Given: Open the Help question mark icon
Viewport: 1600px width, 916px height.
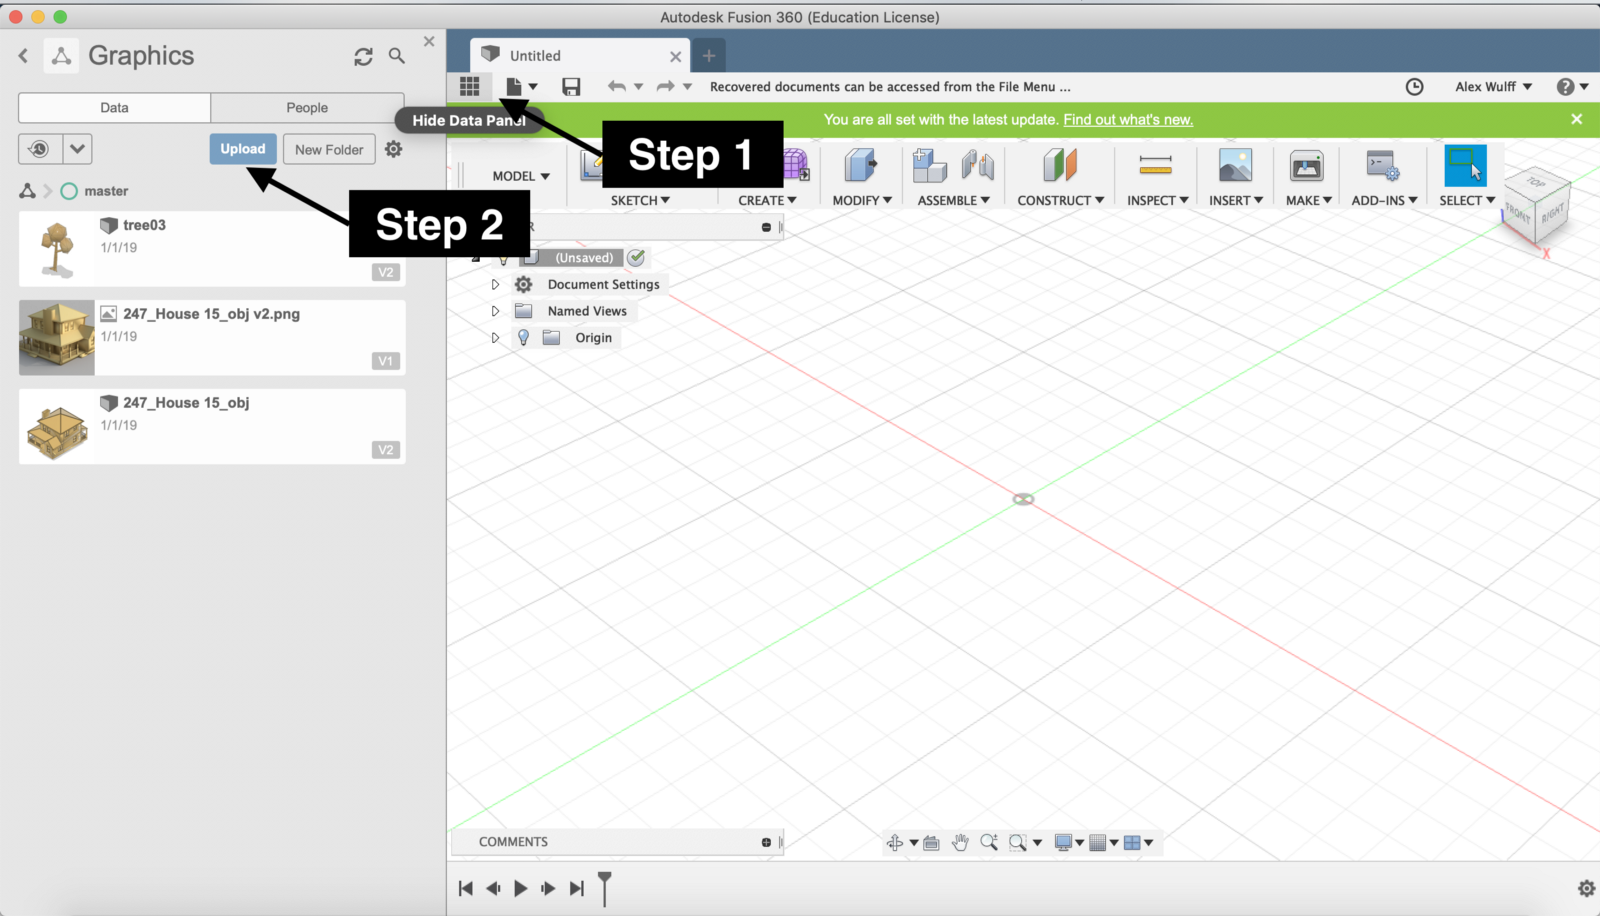Looking at the screenshot, I should coord(1565,87).
